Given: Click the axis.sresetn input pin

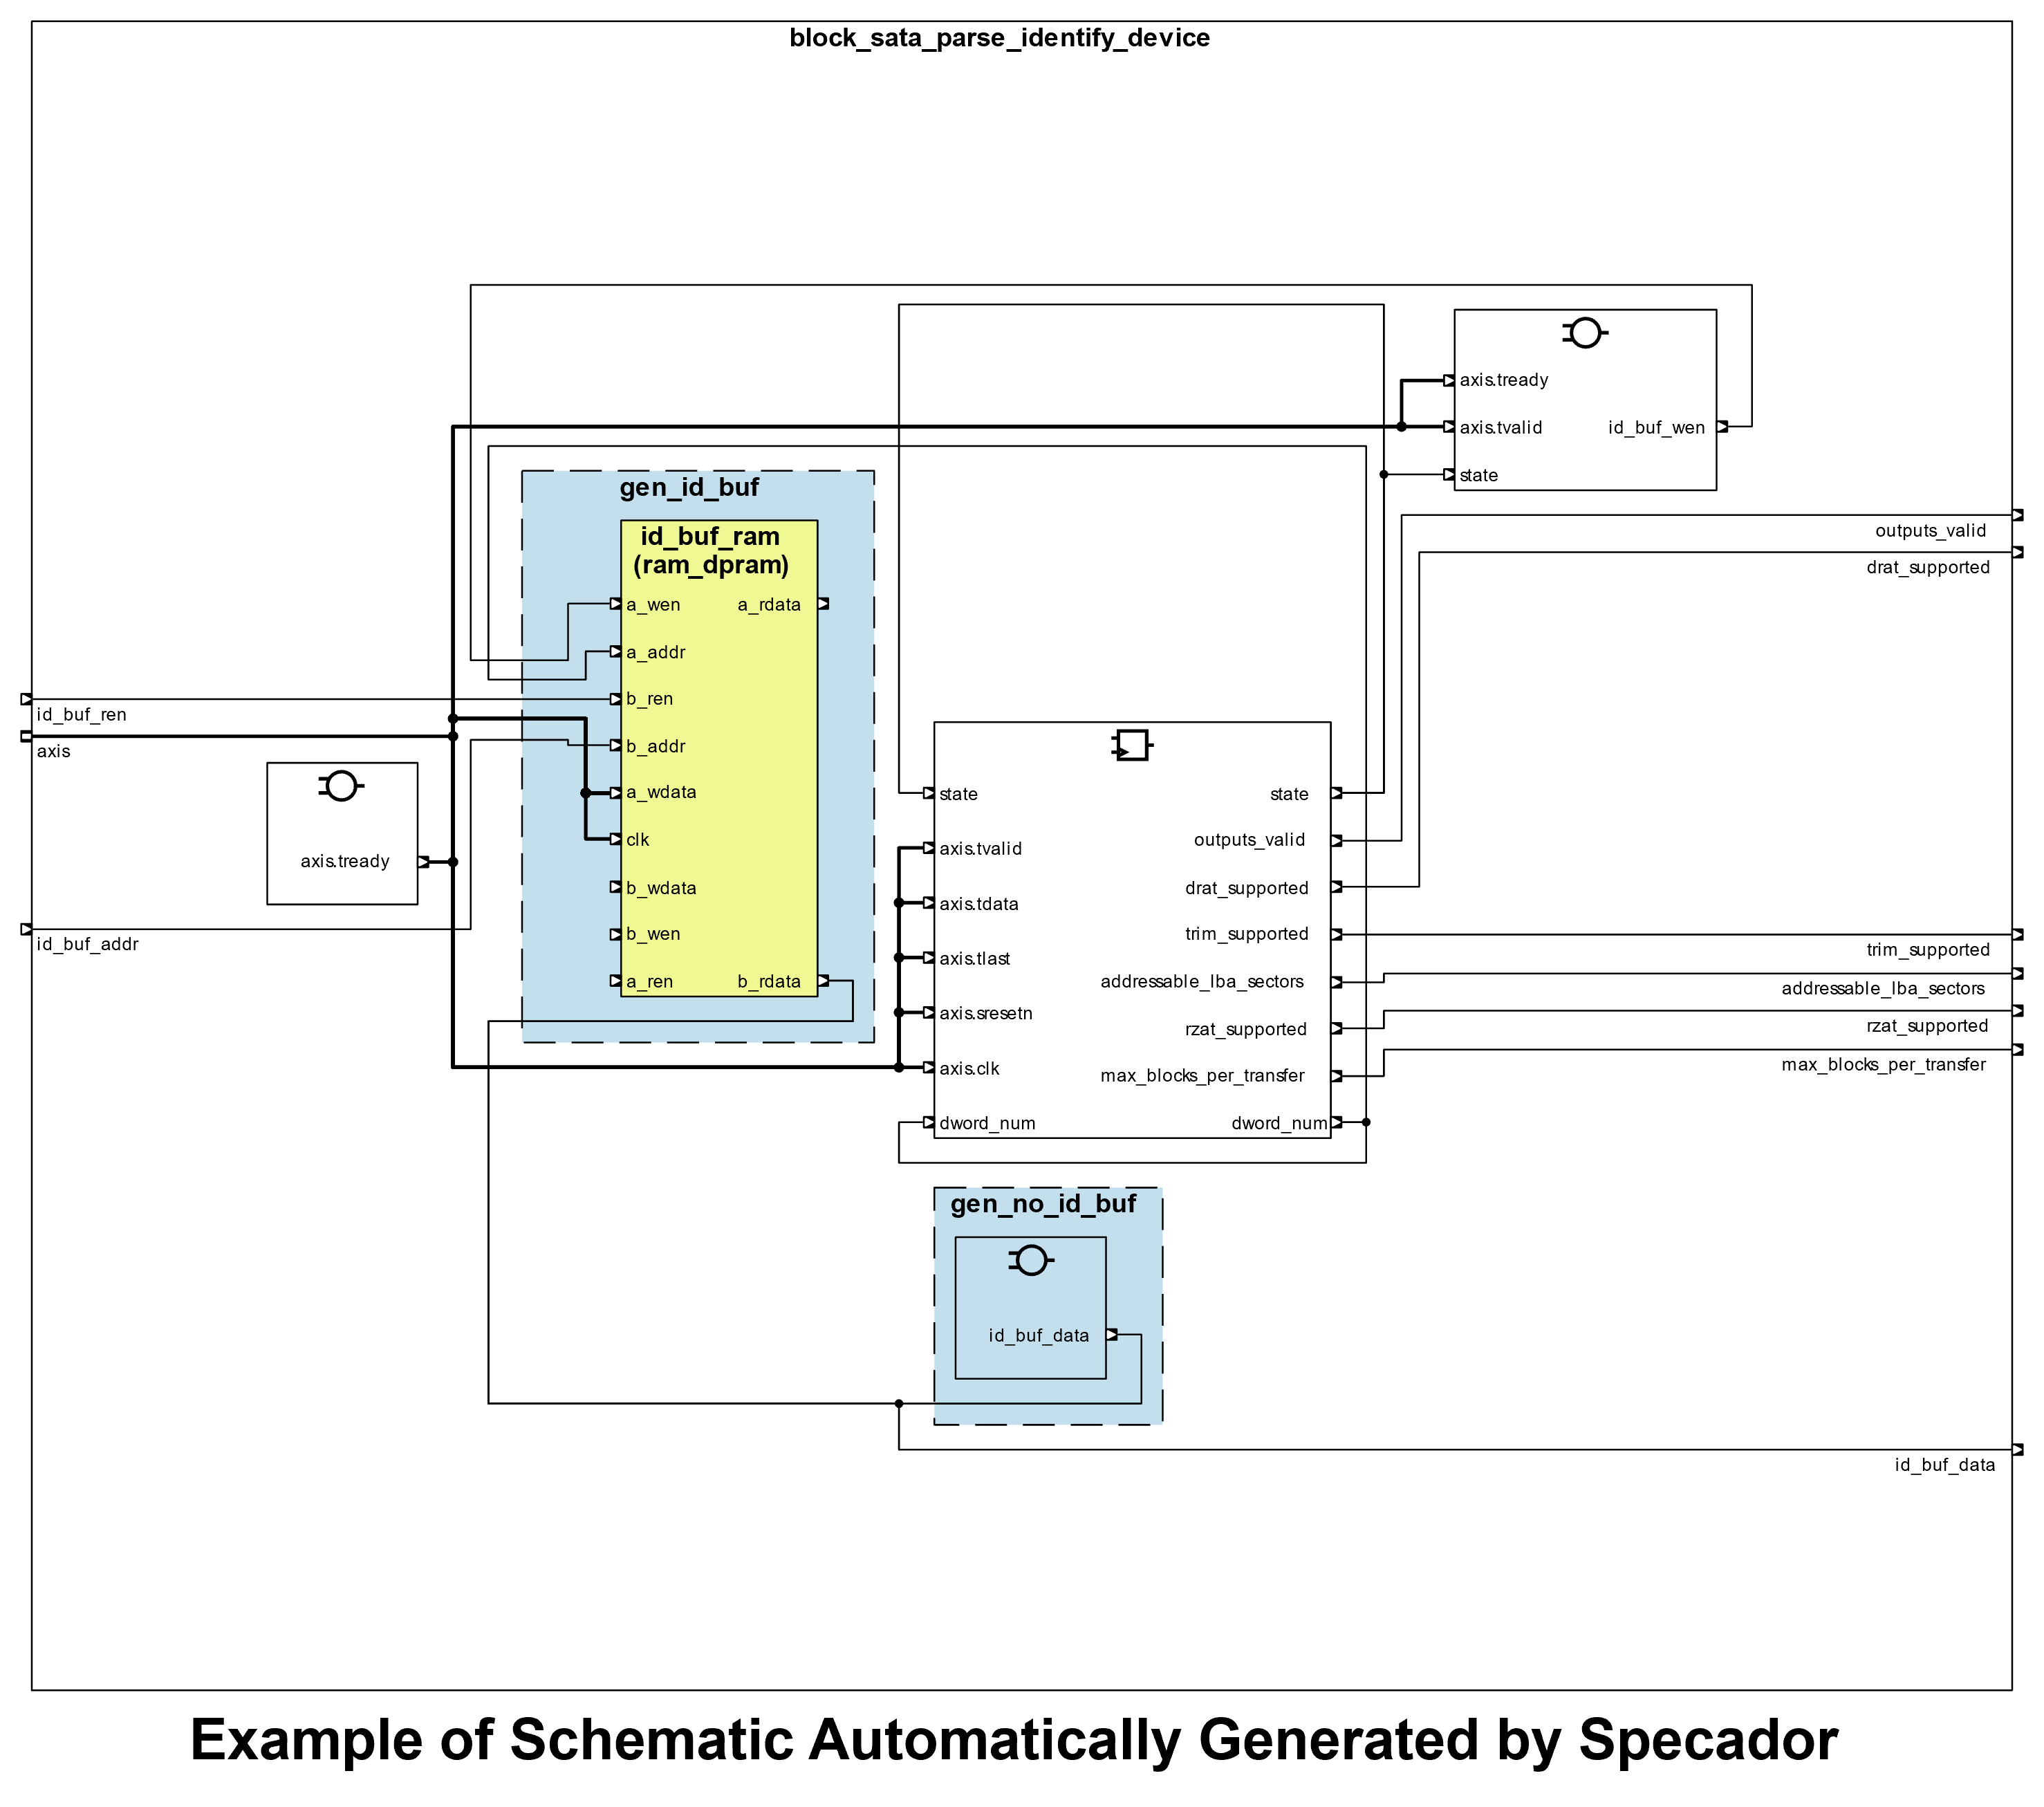Looking at the screenshot, I should pyautogui.click(x=930, y=1013).
